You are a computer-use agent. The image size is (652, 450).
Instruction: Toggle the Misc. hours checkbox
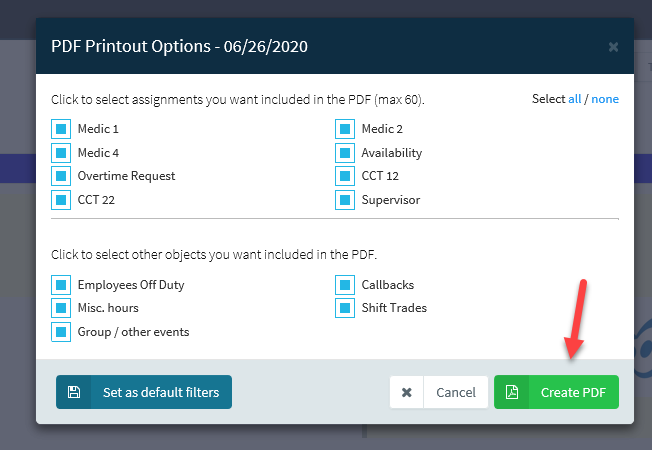61,308
